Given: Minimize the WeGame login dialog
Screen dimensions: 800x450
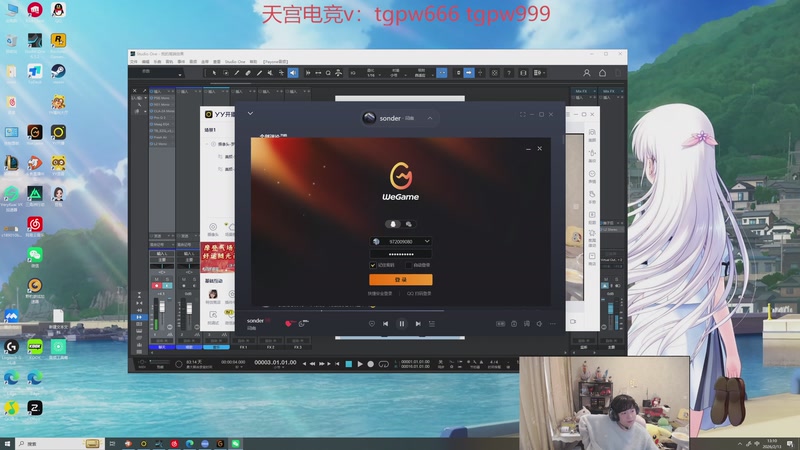Looking at the screenshot, I should (528, 149).
